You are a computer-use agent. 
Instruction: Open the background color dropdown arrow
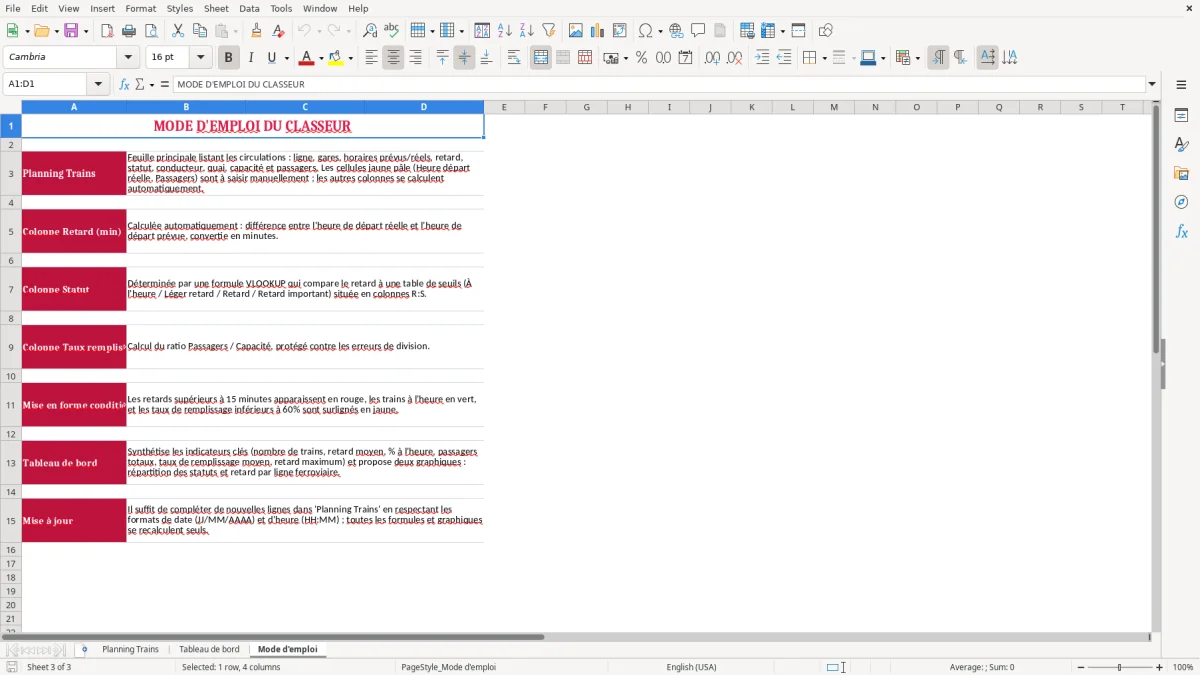[x=350, y=58]
